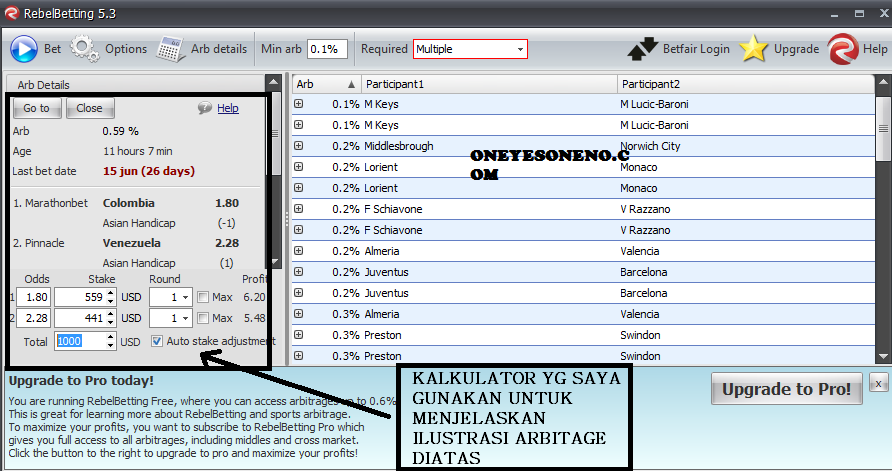Open Arb details calculator icon

click(x=170, y=49)
